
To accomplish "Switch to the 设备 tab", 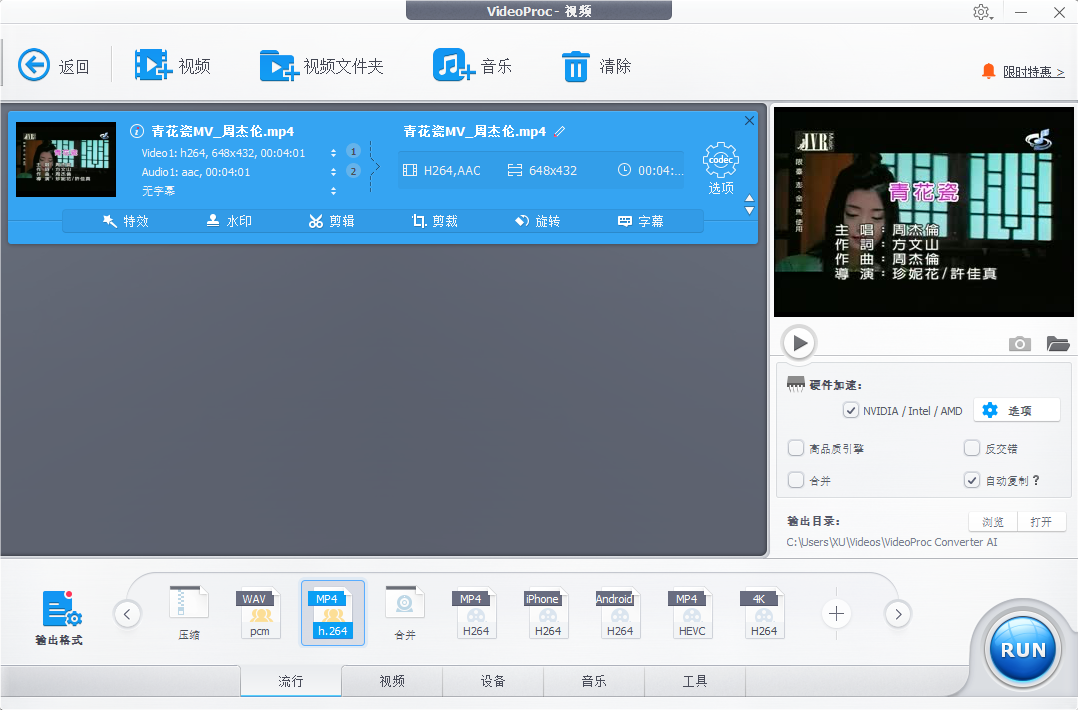I will 493,681.
